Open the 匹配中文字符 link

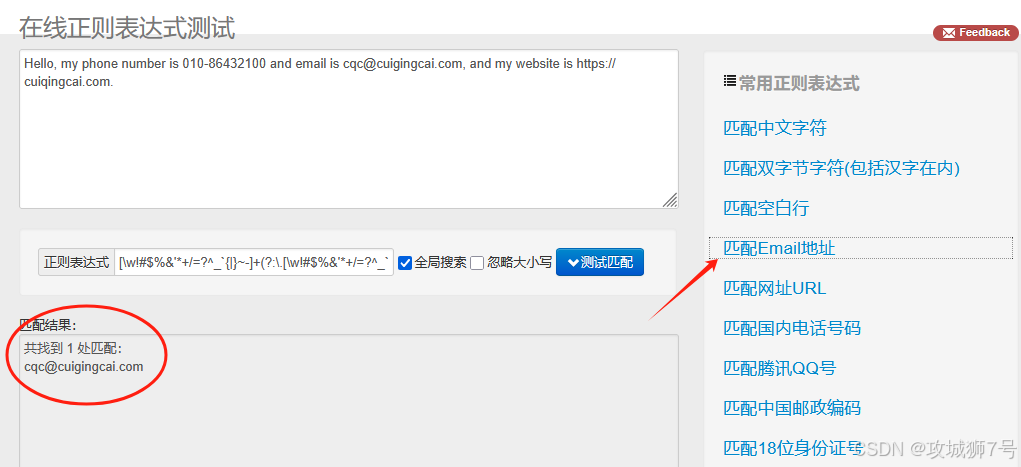pos(774,128)
